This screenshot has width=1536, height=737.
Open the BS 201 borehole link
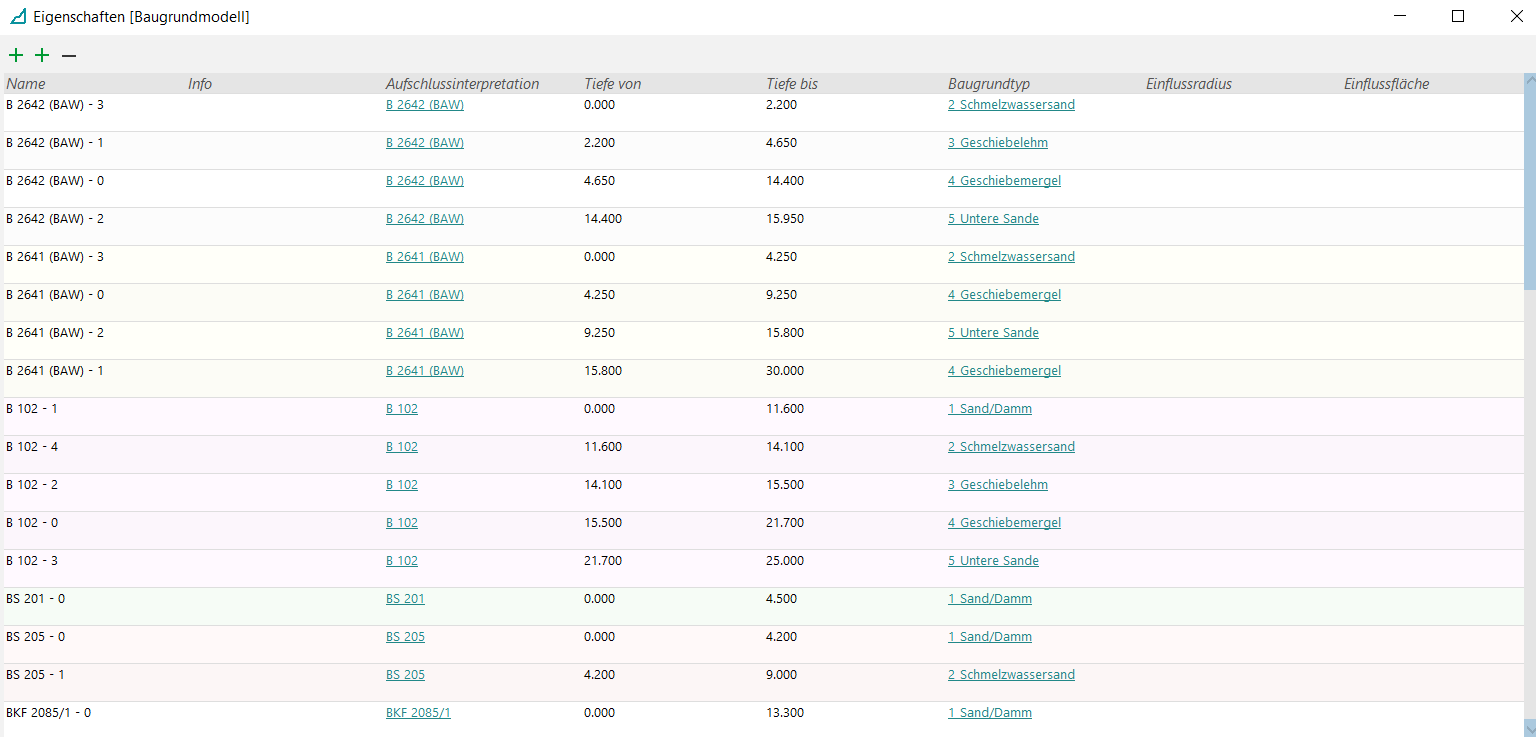pos(405,599)
